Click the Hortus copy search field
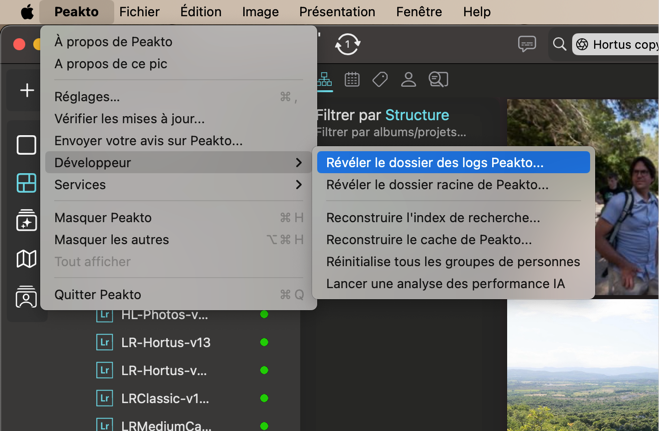Image resolution: width=659 pixels, height=431 pixels. pyautogui.click(x=615, y=44)
